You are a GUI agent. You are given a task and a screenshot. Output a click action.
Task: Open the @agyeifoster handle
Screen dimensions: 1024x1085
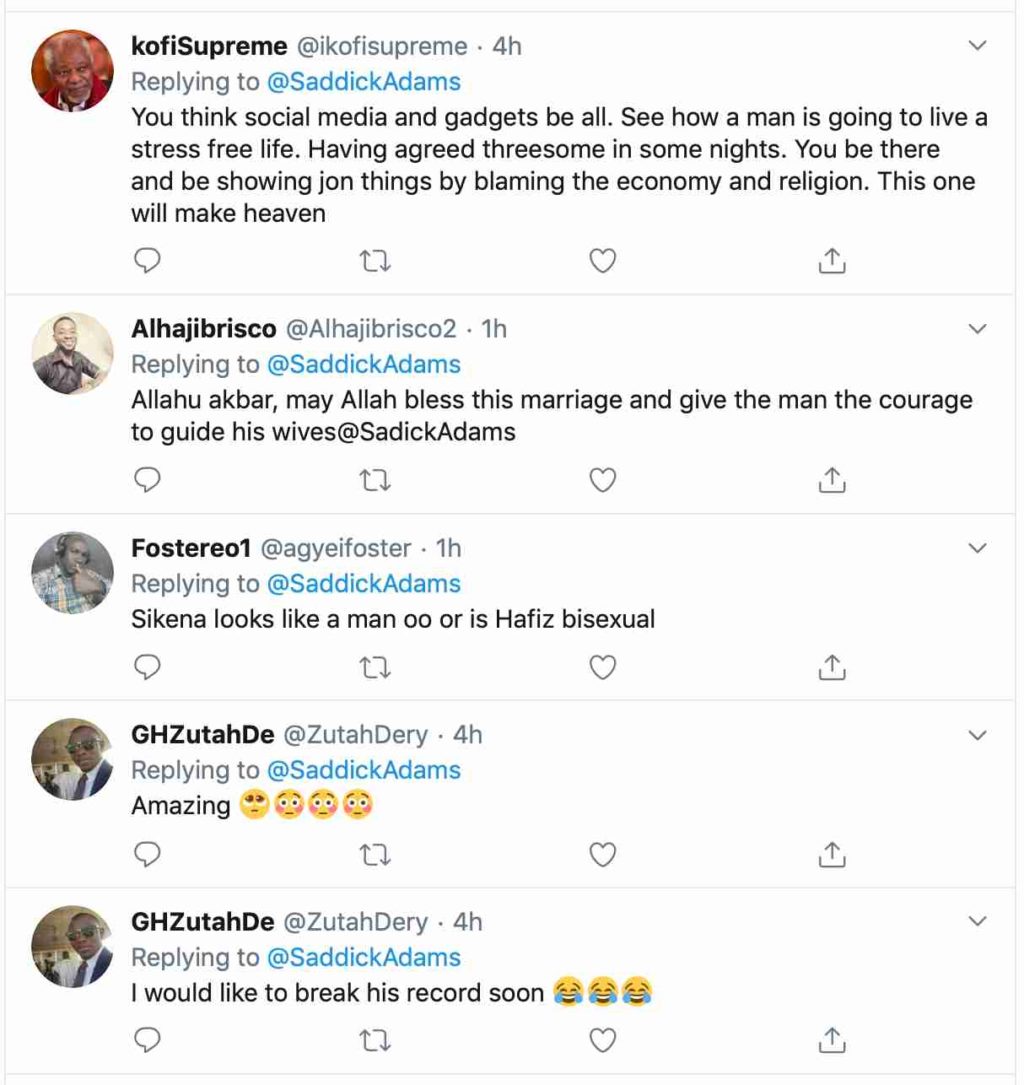pos(336,548)
